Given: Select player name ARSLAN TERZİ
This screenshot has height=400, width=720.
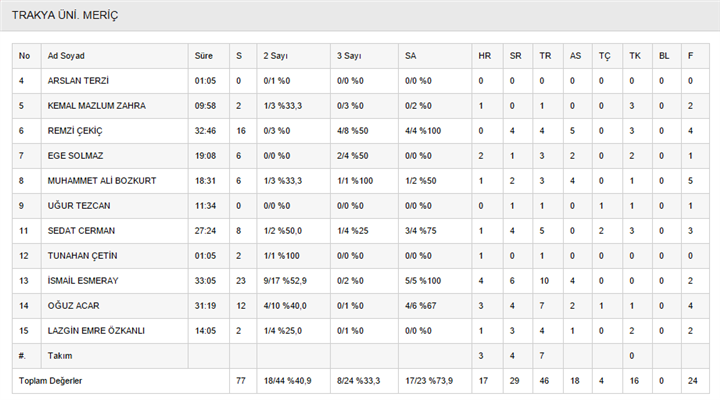Looking at the screenshot, I should tap(78, 81).
